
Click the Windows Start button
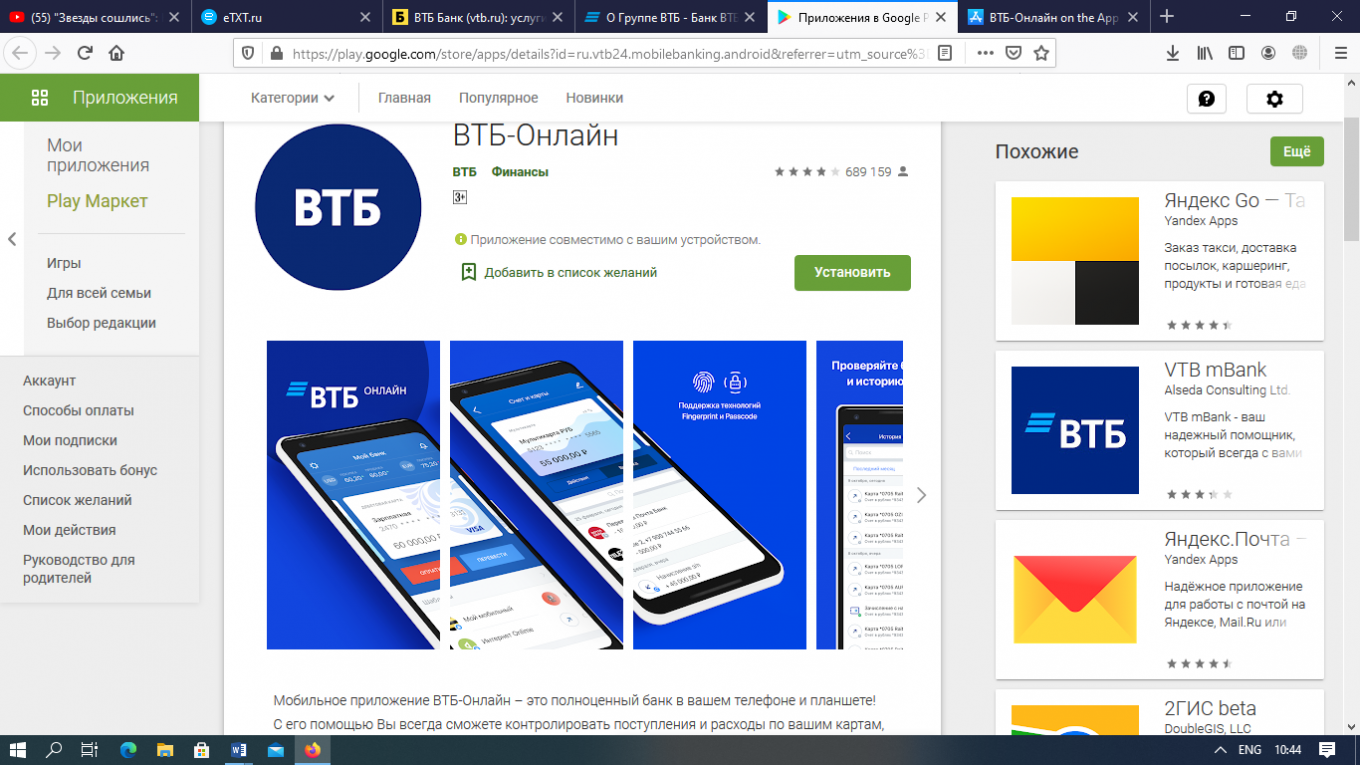coord(19,749)
